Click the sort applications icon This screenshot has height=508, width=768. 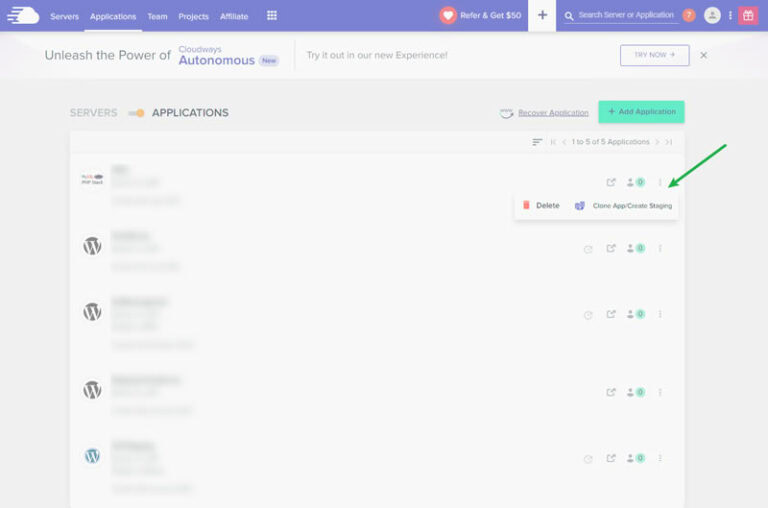(x=537, y=142)
